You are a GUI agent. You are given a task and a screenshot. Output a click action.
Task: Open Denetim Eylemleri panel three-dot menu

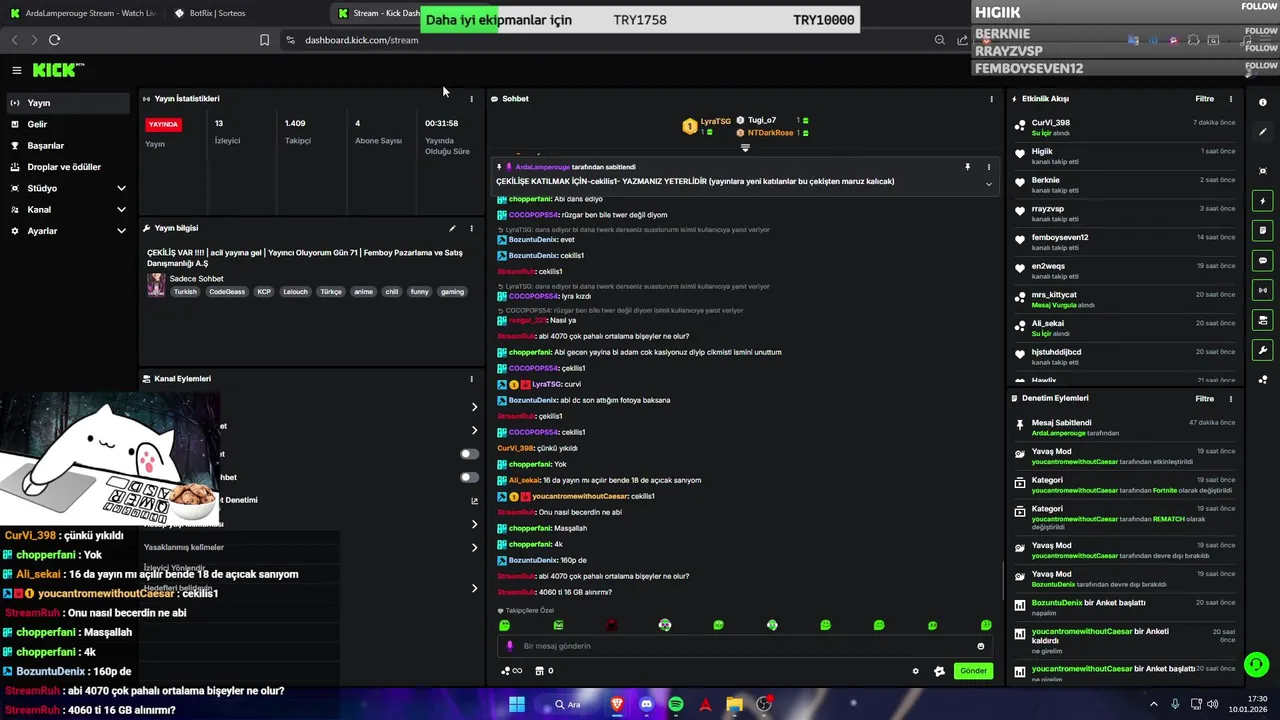click(1230, 398)
